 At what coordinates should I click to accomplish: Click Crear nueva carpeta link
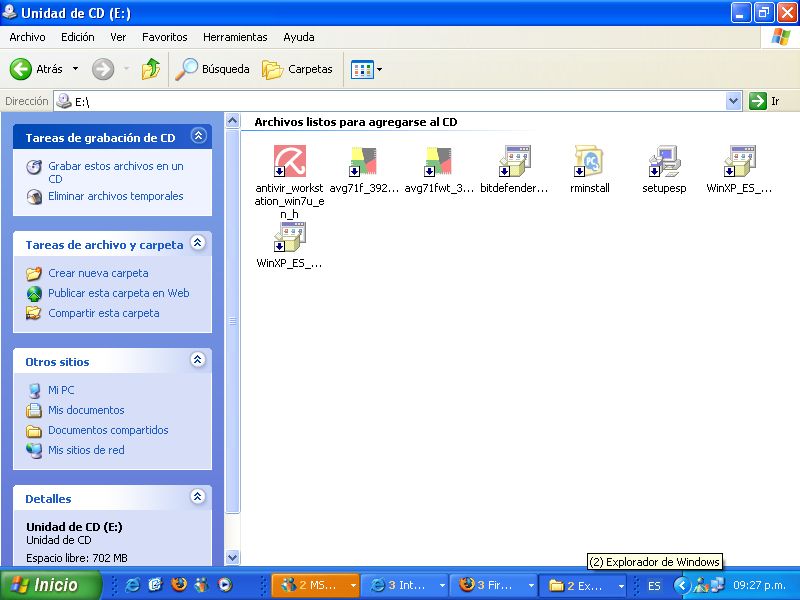point(98,273)
